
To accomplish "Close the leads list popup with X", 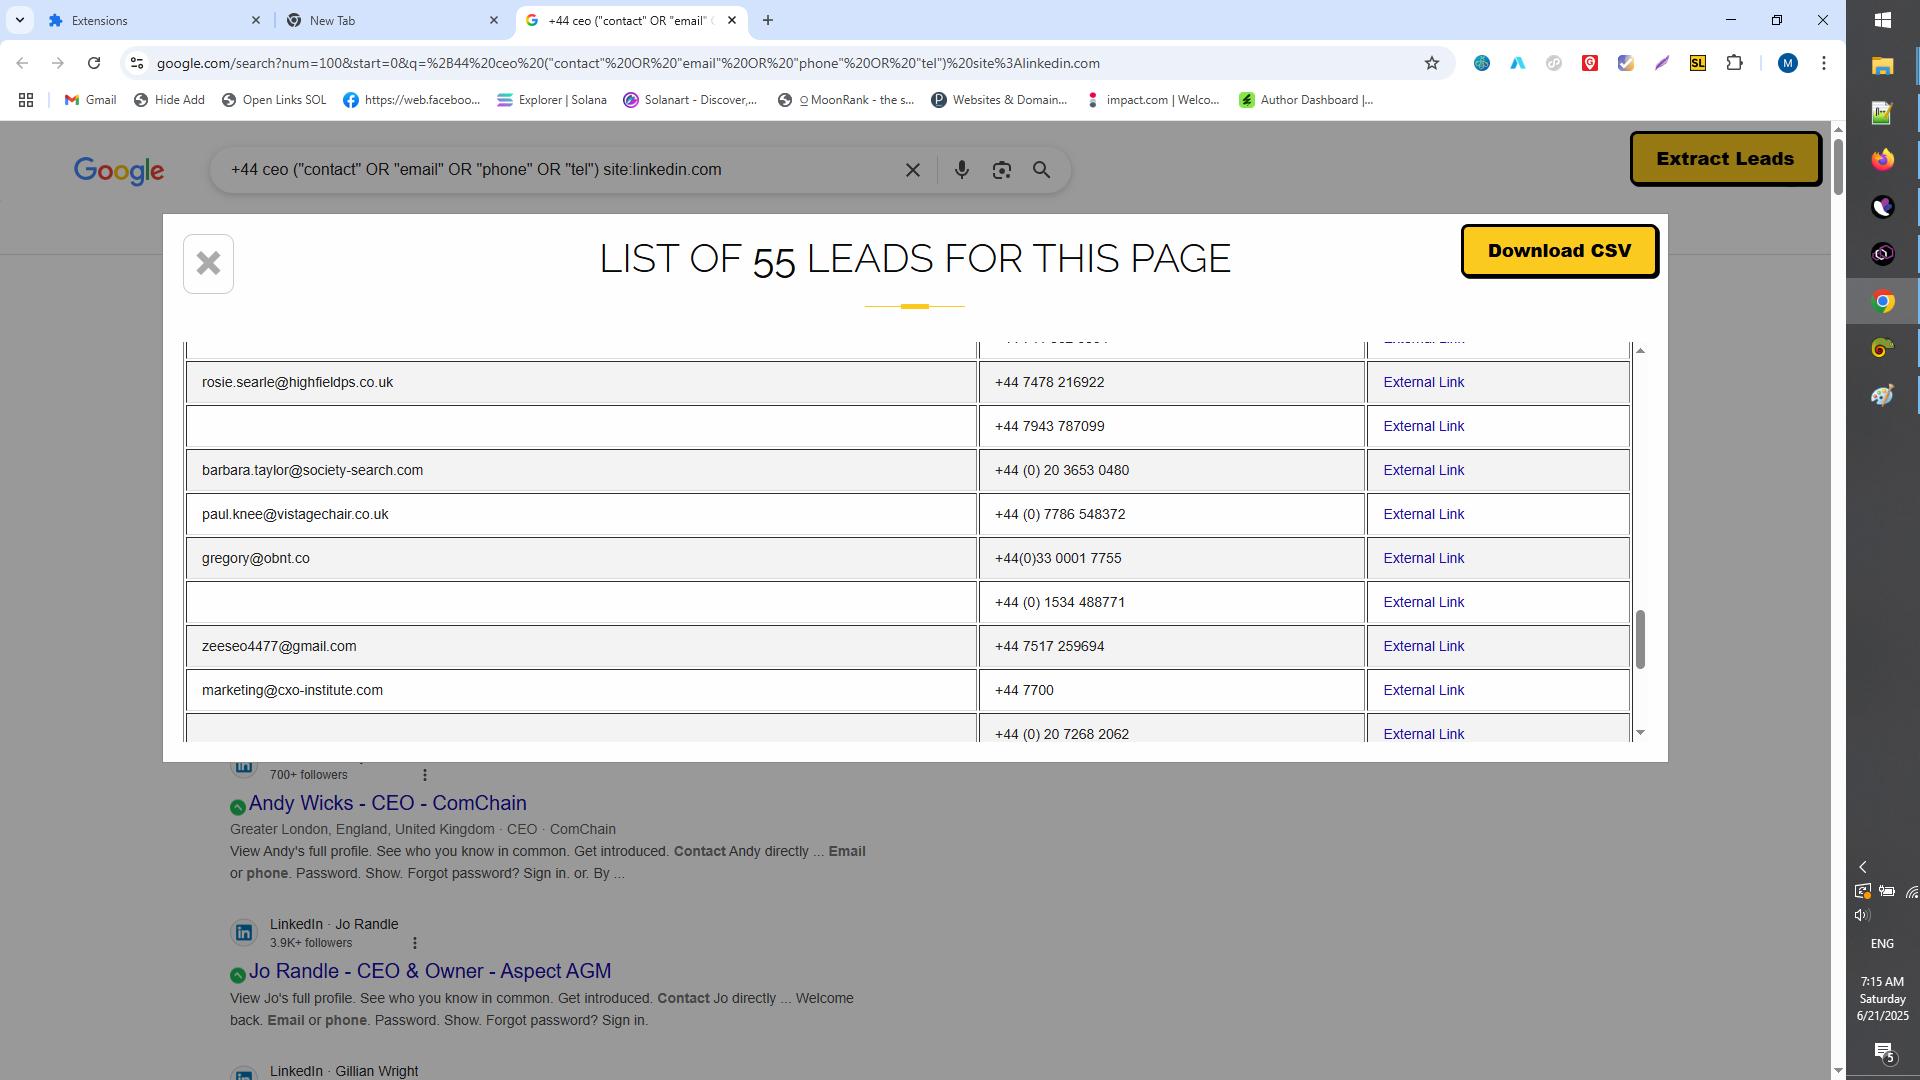I will pyautogui.click(x=208, y=264).
